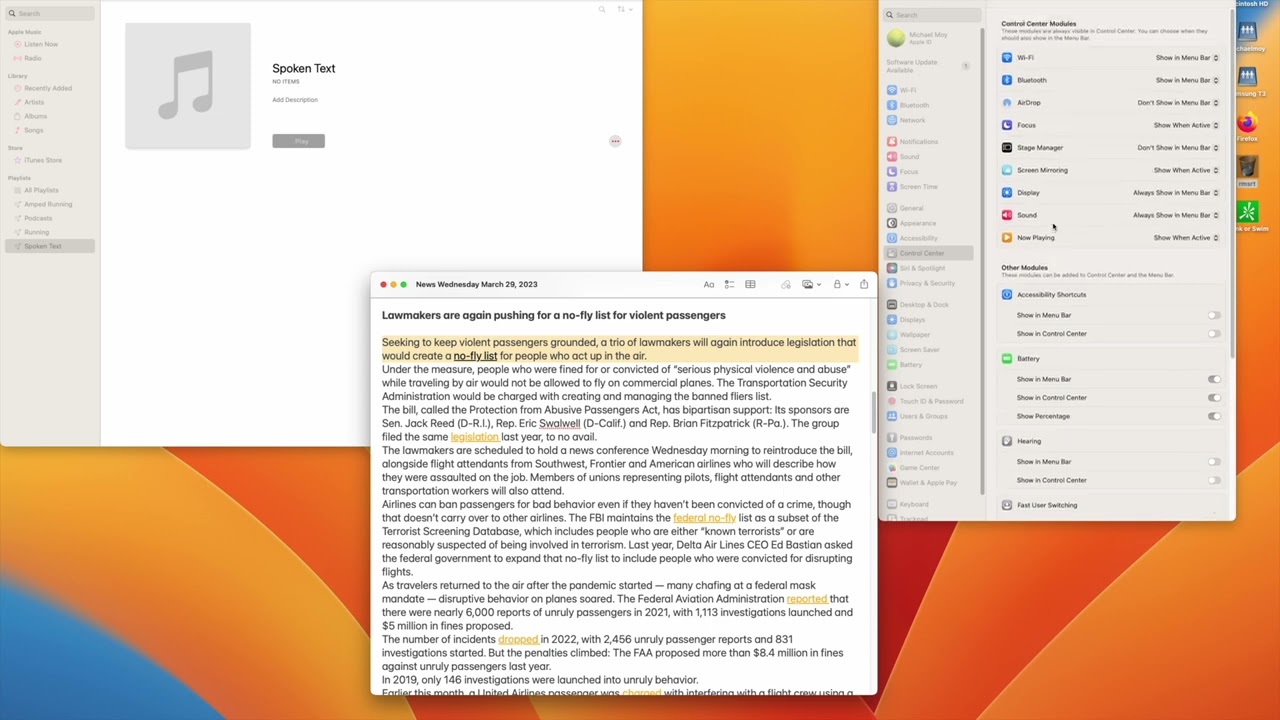
Task: Open the 'no-fly list' link in note
Action: click(475, 356)
